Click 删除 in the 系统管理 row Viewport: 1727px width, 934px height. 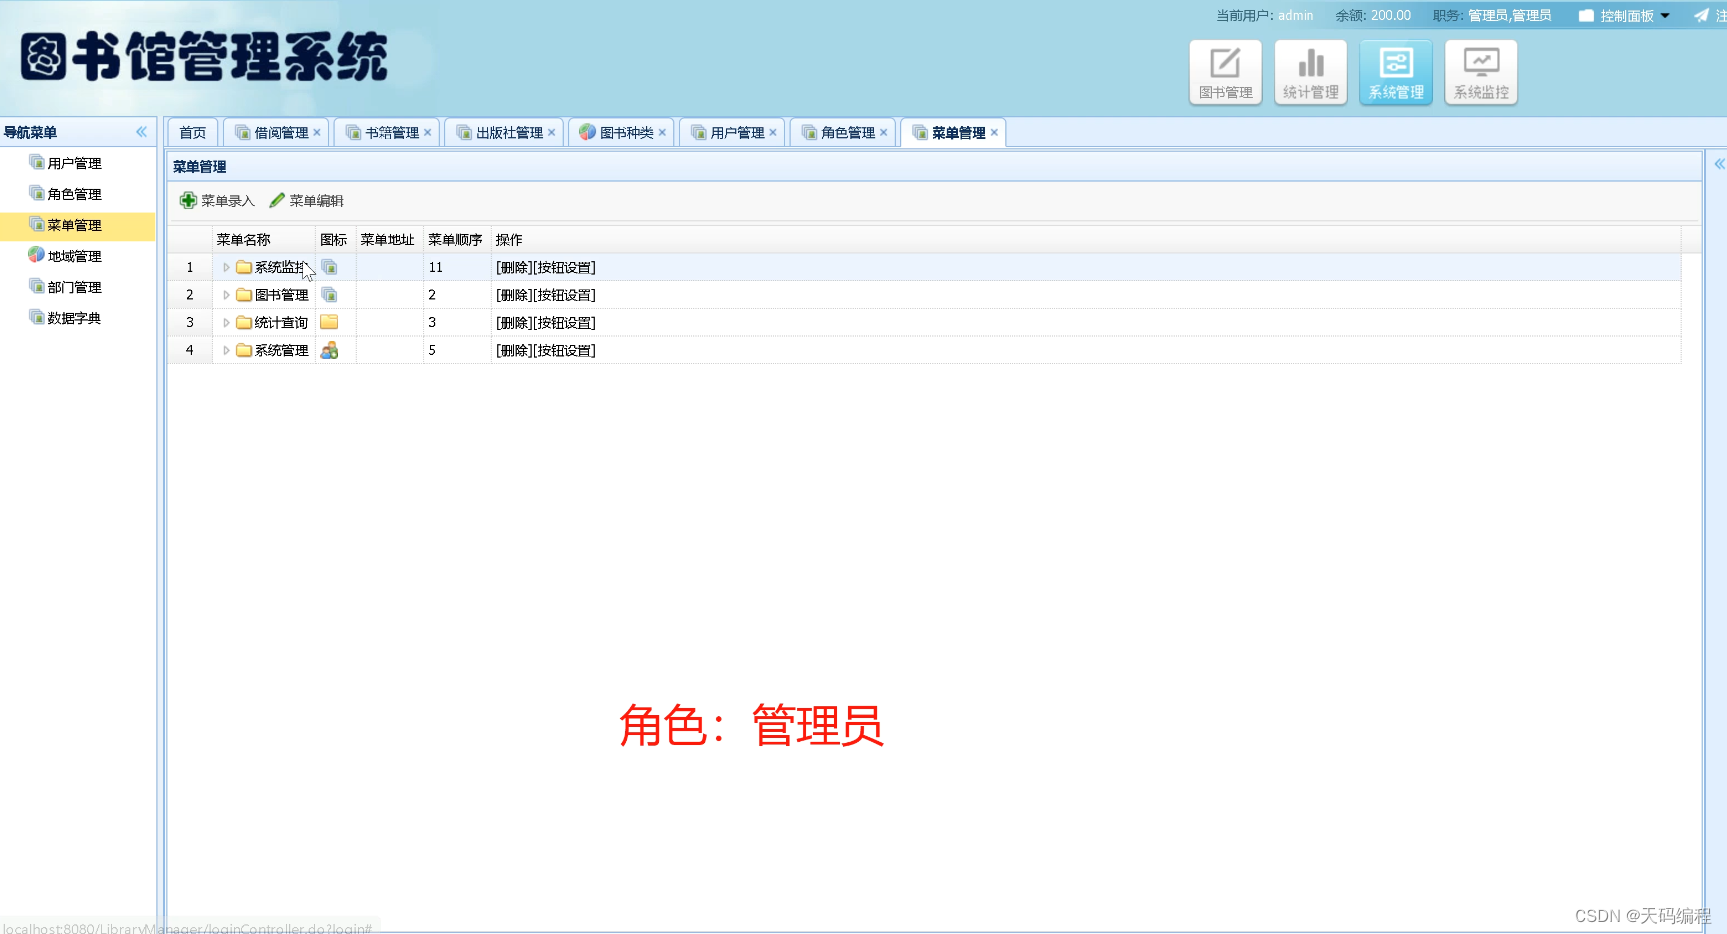[514, 350]
